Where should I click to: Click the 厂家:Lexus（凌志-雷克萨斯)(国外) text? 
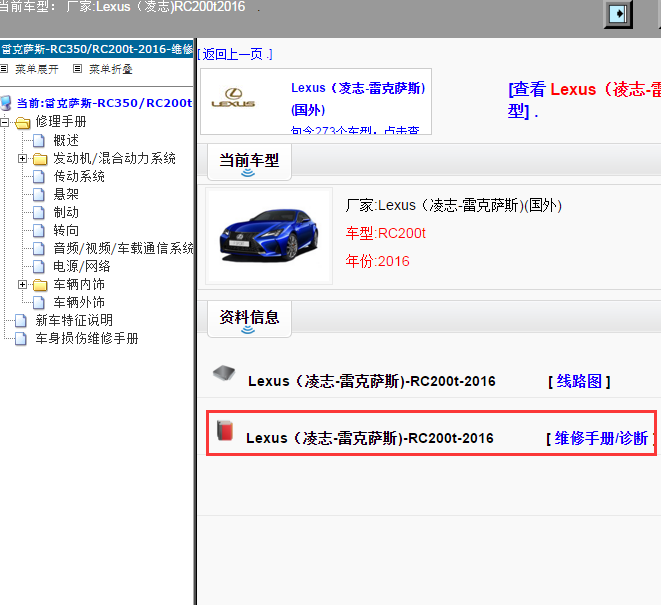(x=454, y=205)
